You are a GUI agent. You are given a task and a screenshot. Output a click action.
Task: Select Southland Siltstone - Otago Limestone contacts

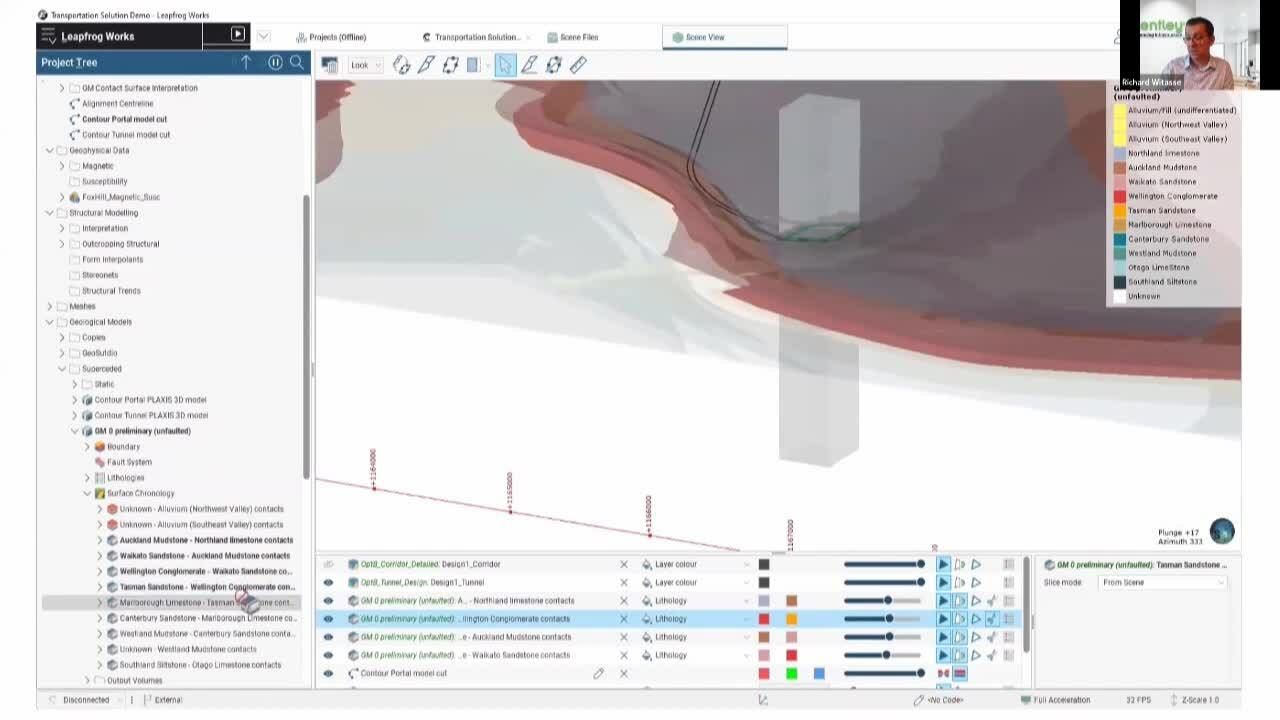[200, 665]
